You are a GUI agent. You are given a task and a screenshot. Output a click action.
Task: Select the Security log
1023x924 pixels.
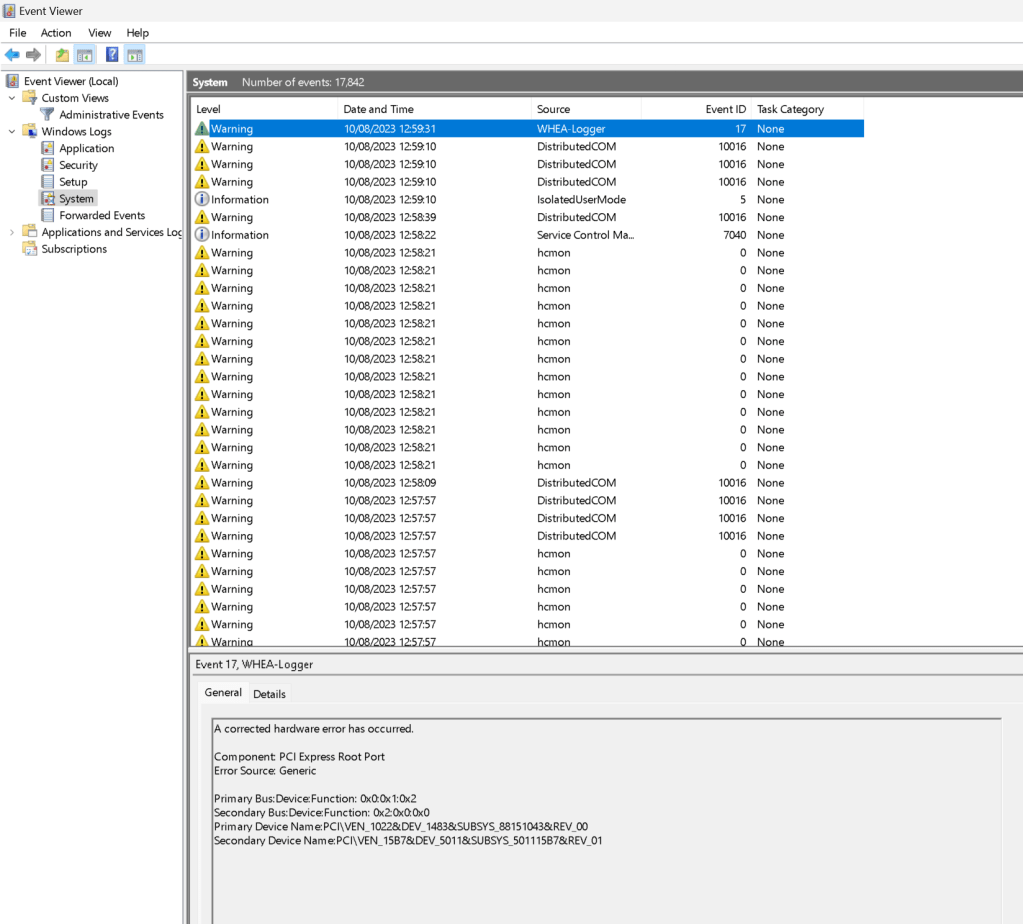[78, 165]
